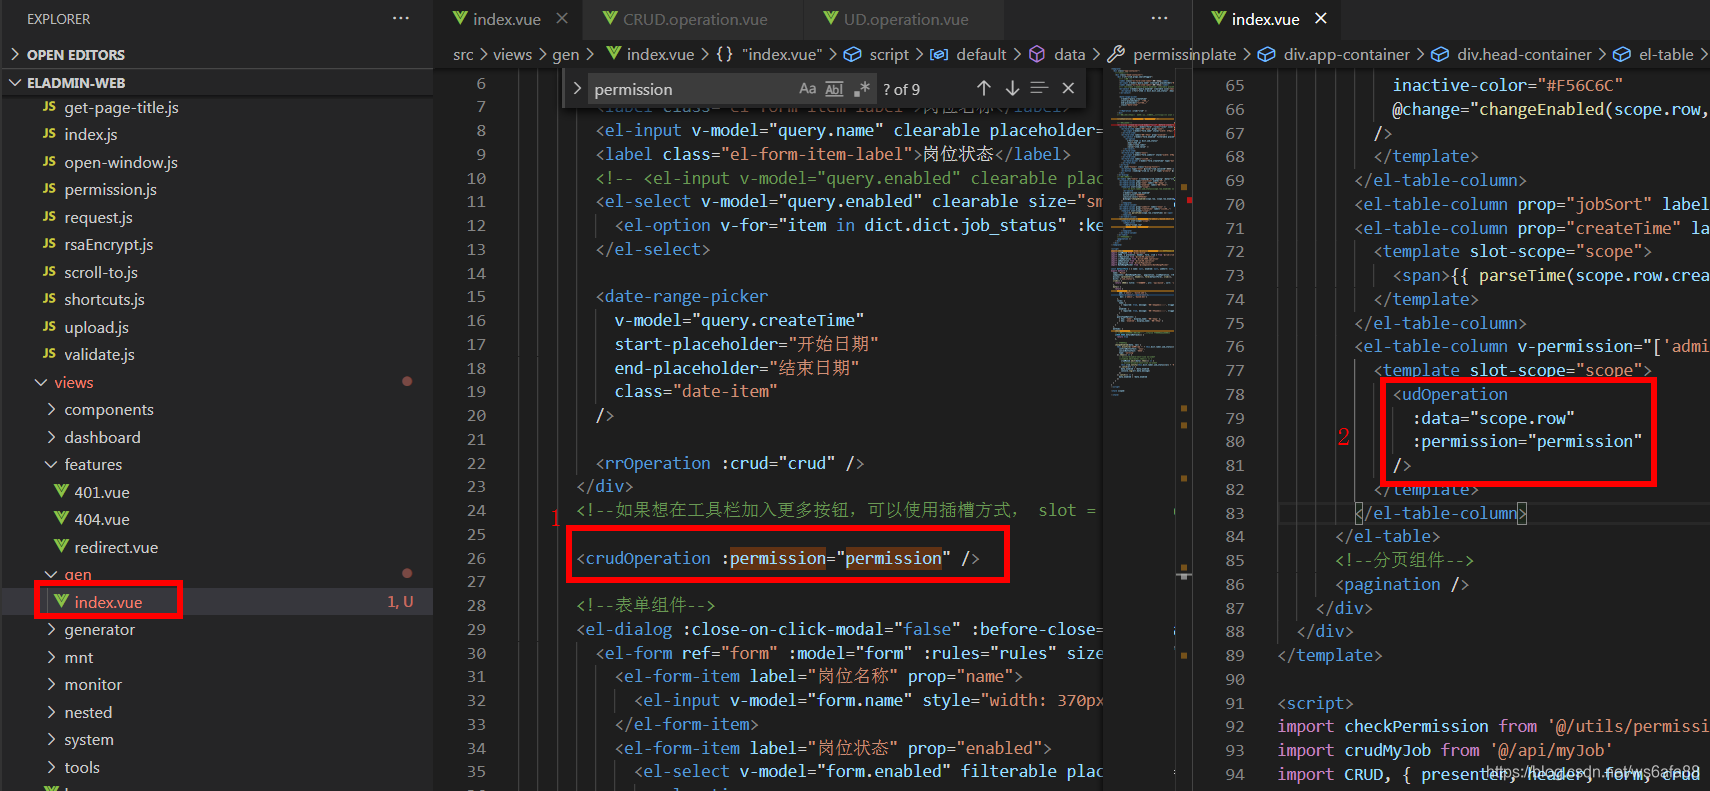Click the 'views' breadcrumb
1710x791 pixels.
[x=512, y=54]
